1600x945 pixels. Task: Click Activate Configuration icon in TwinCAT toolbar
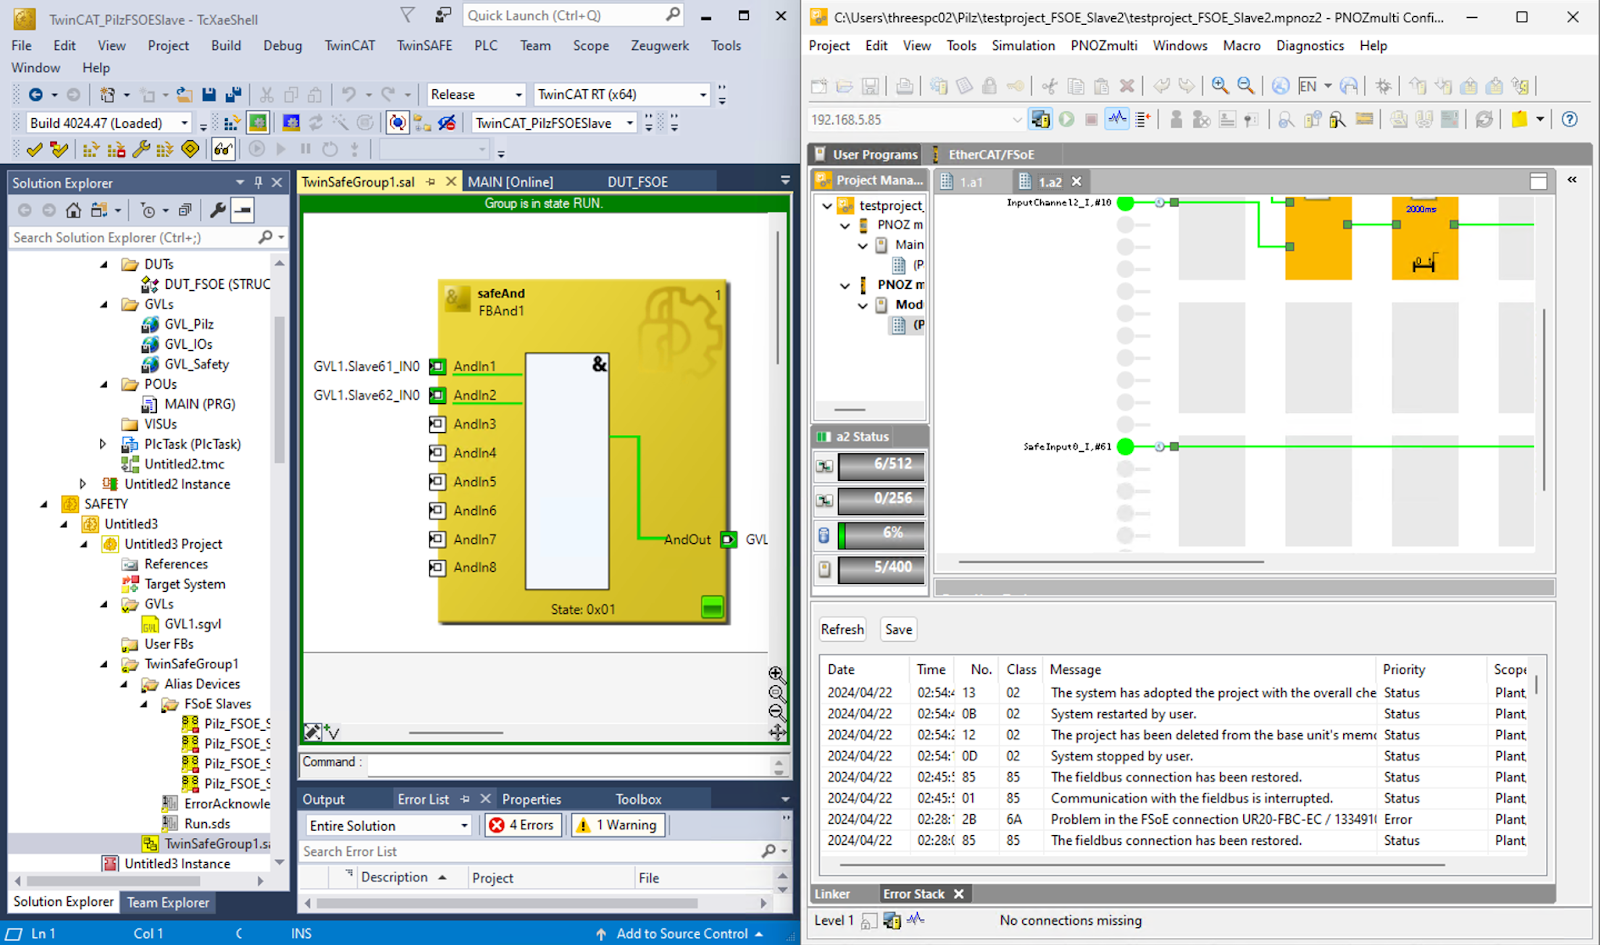pyautogui.click(x=232, y=123)
